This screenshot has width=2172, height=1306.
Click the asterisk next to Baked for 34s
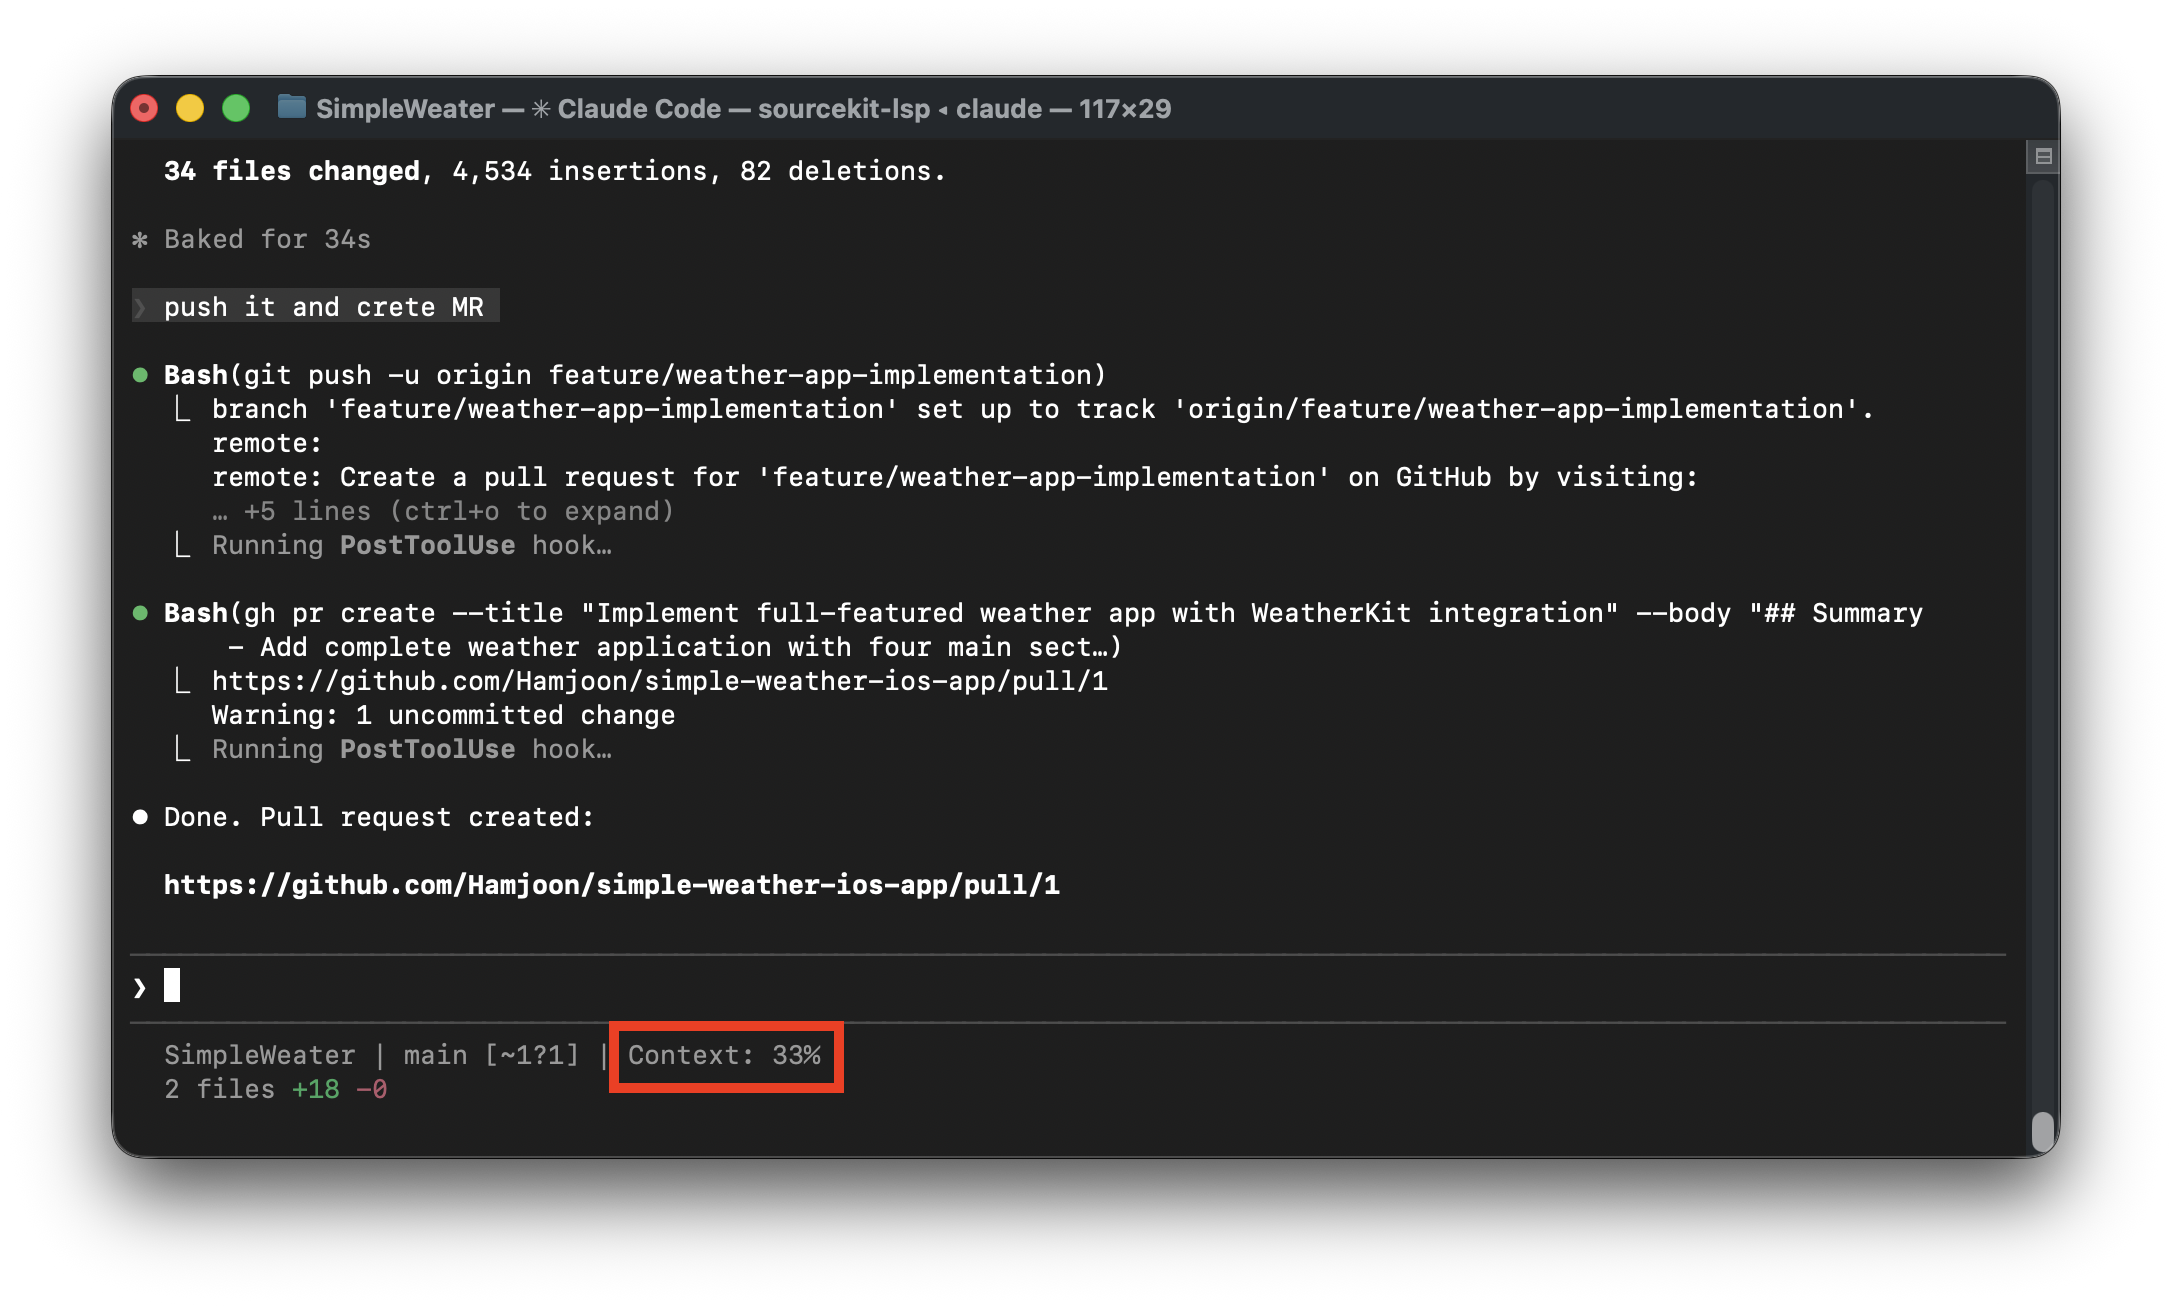140,240
